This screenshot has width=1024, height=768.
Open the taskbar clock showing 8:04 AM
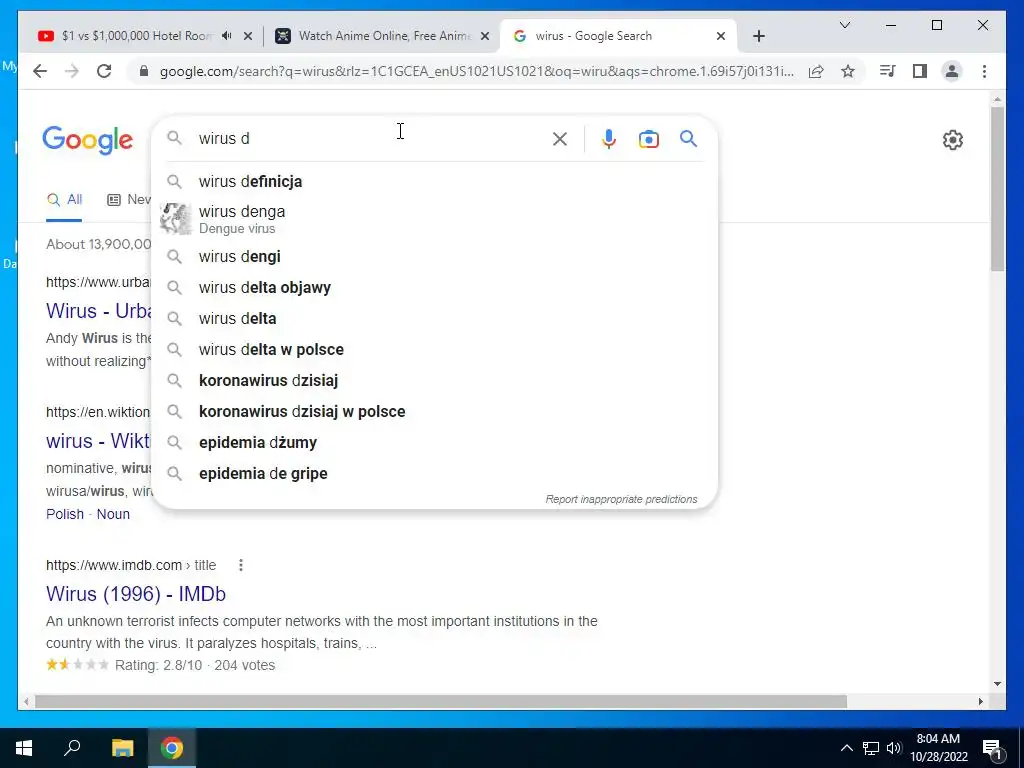tap(938, 748)
